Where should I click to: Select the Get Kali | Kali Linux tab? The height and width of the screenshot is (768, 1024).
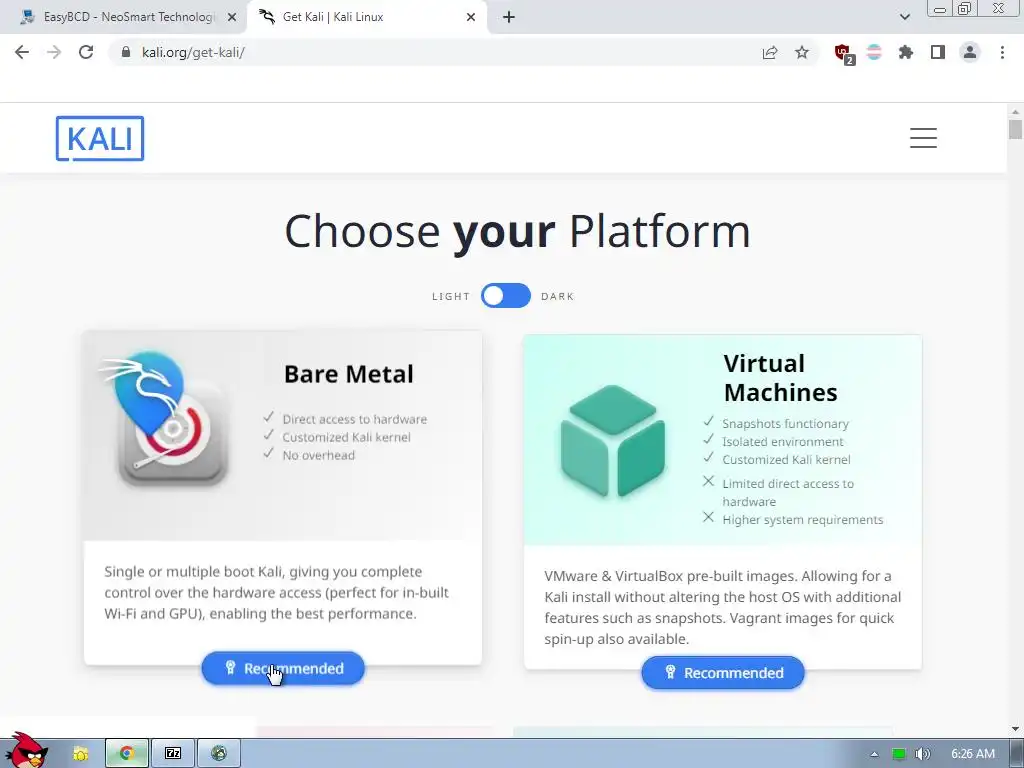[x=366, y=17]
